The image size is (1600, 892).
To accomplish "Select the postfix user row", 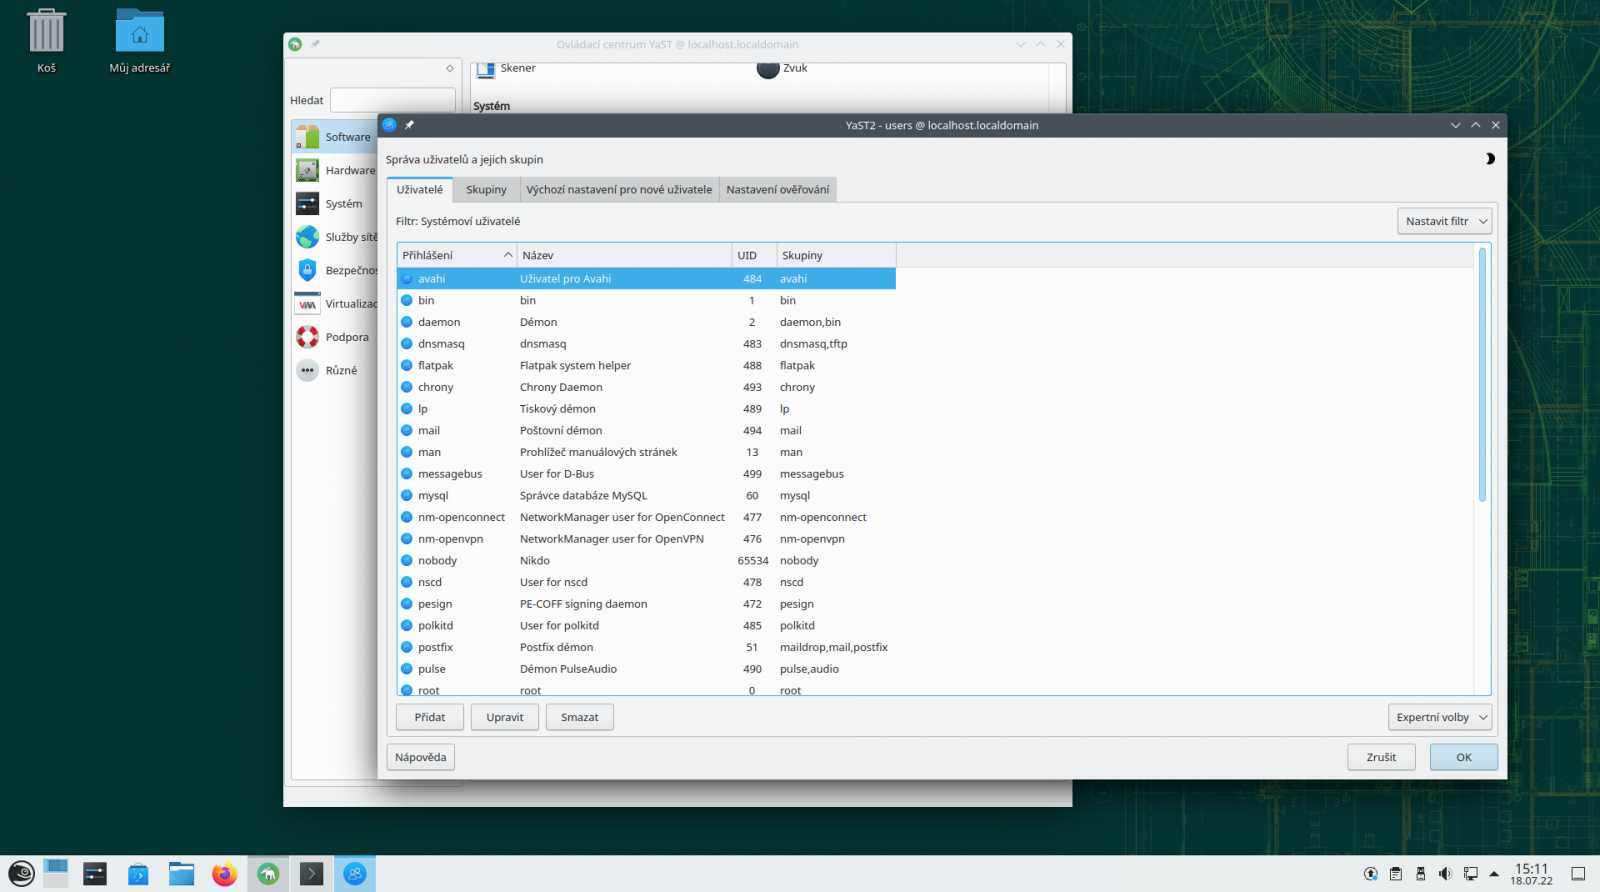I will point(646,647).
